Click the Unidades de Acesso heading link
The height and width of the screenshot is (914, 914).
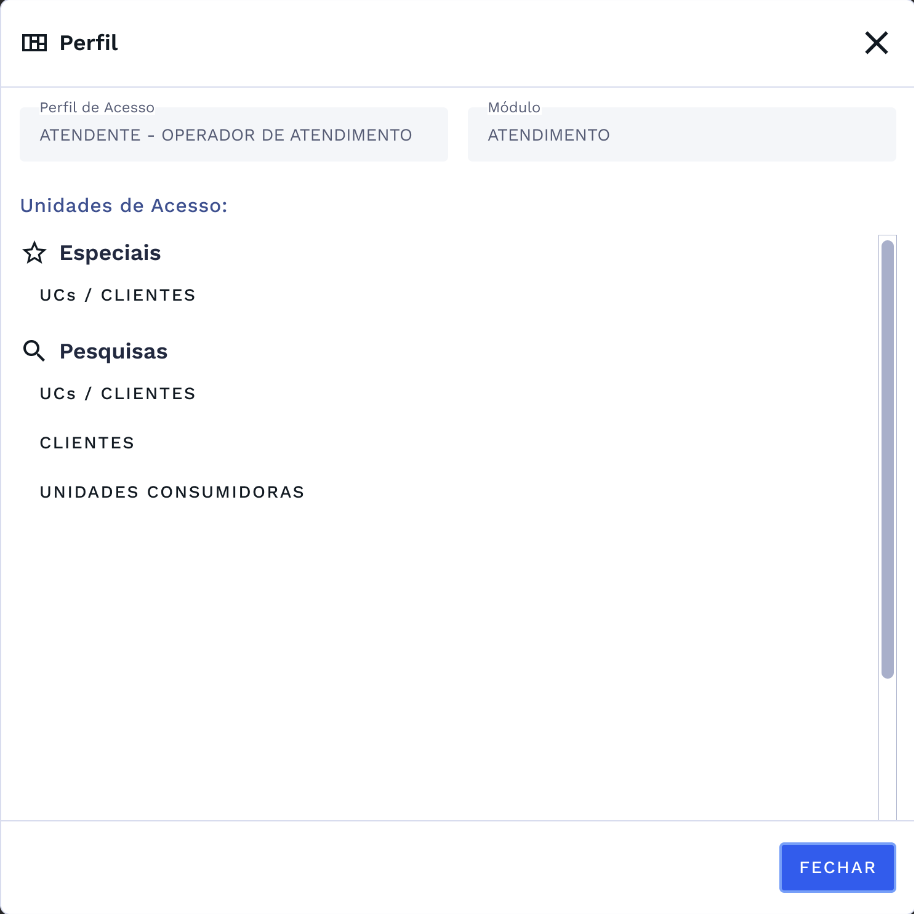pos(124,205)
